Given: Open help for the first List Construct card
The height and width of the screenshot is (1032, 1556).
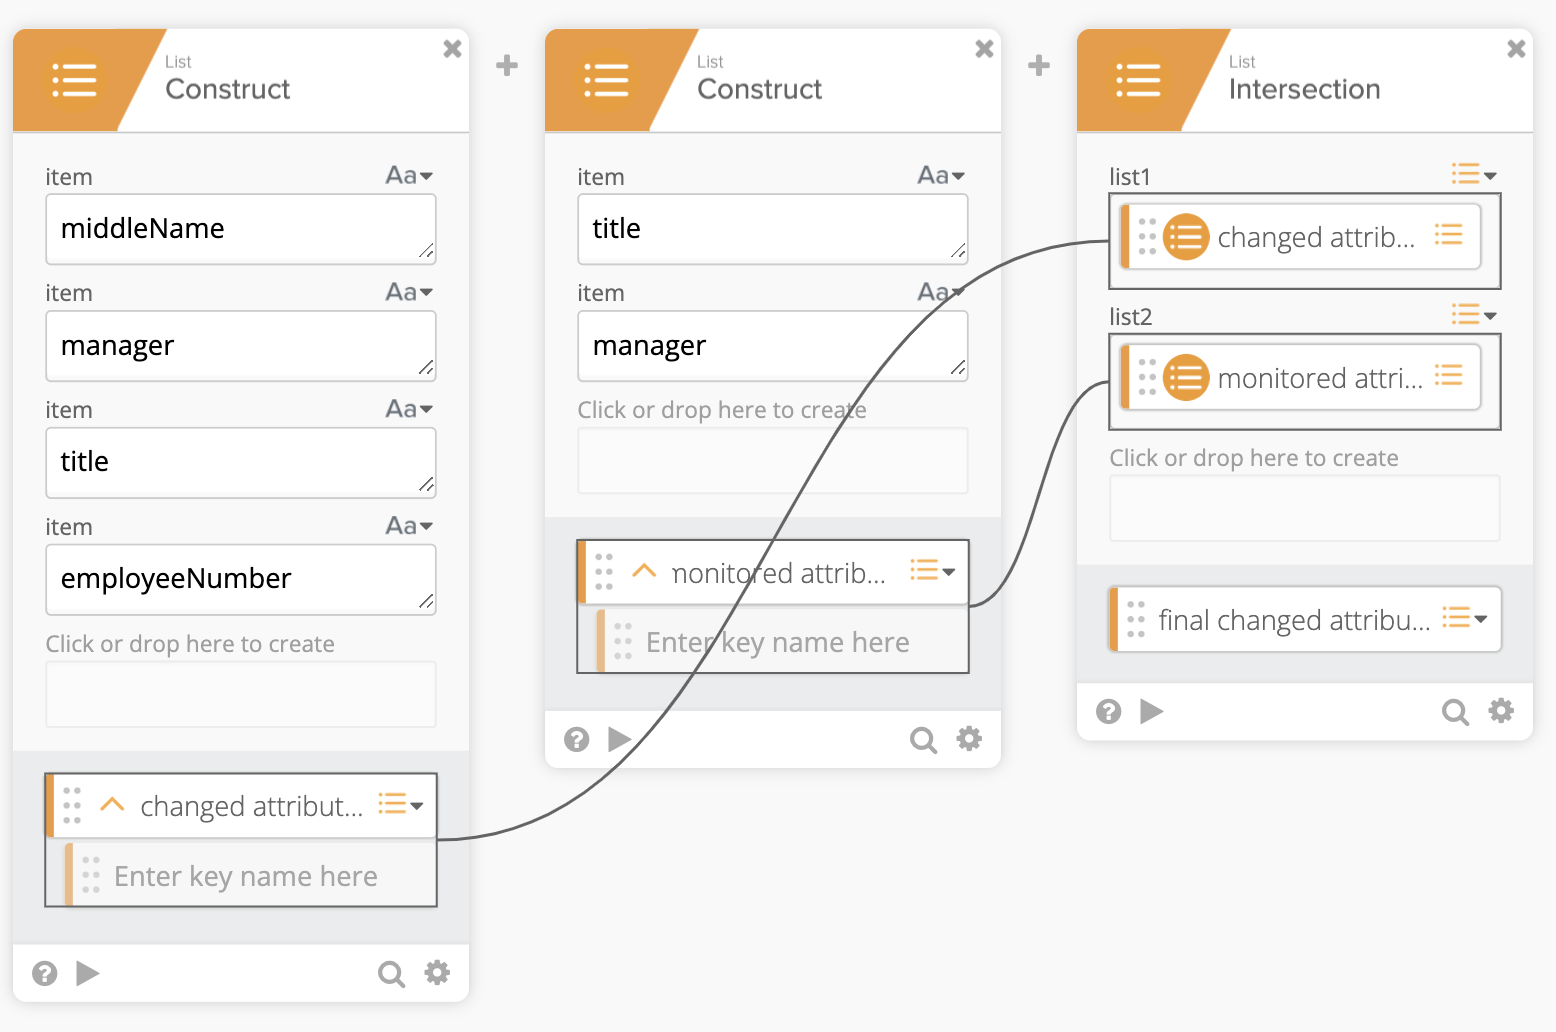Looking at the screenshot, I should [44, 973].
